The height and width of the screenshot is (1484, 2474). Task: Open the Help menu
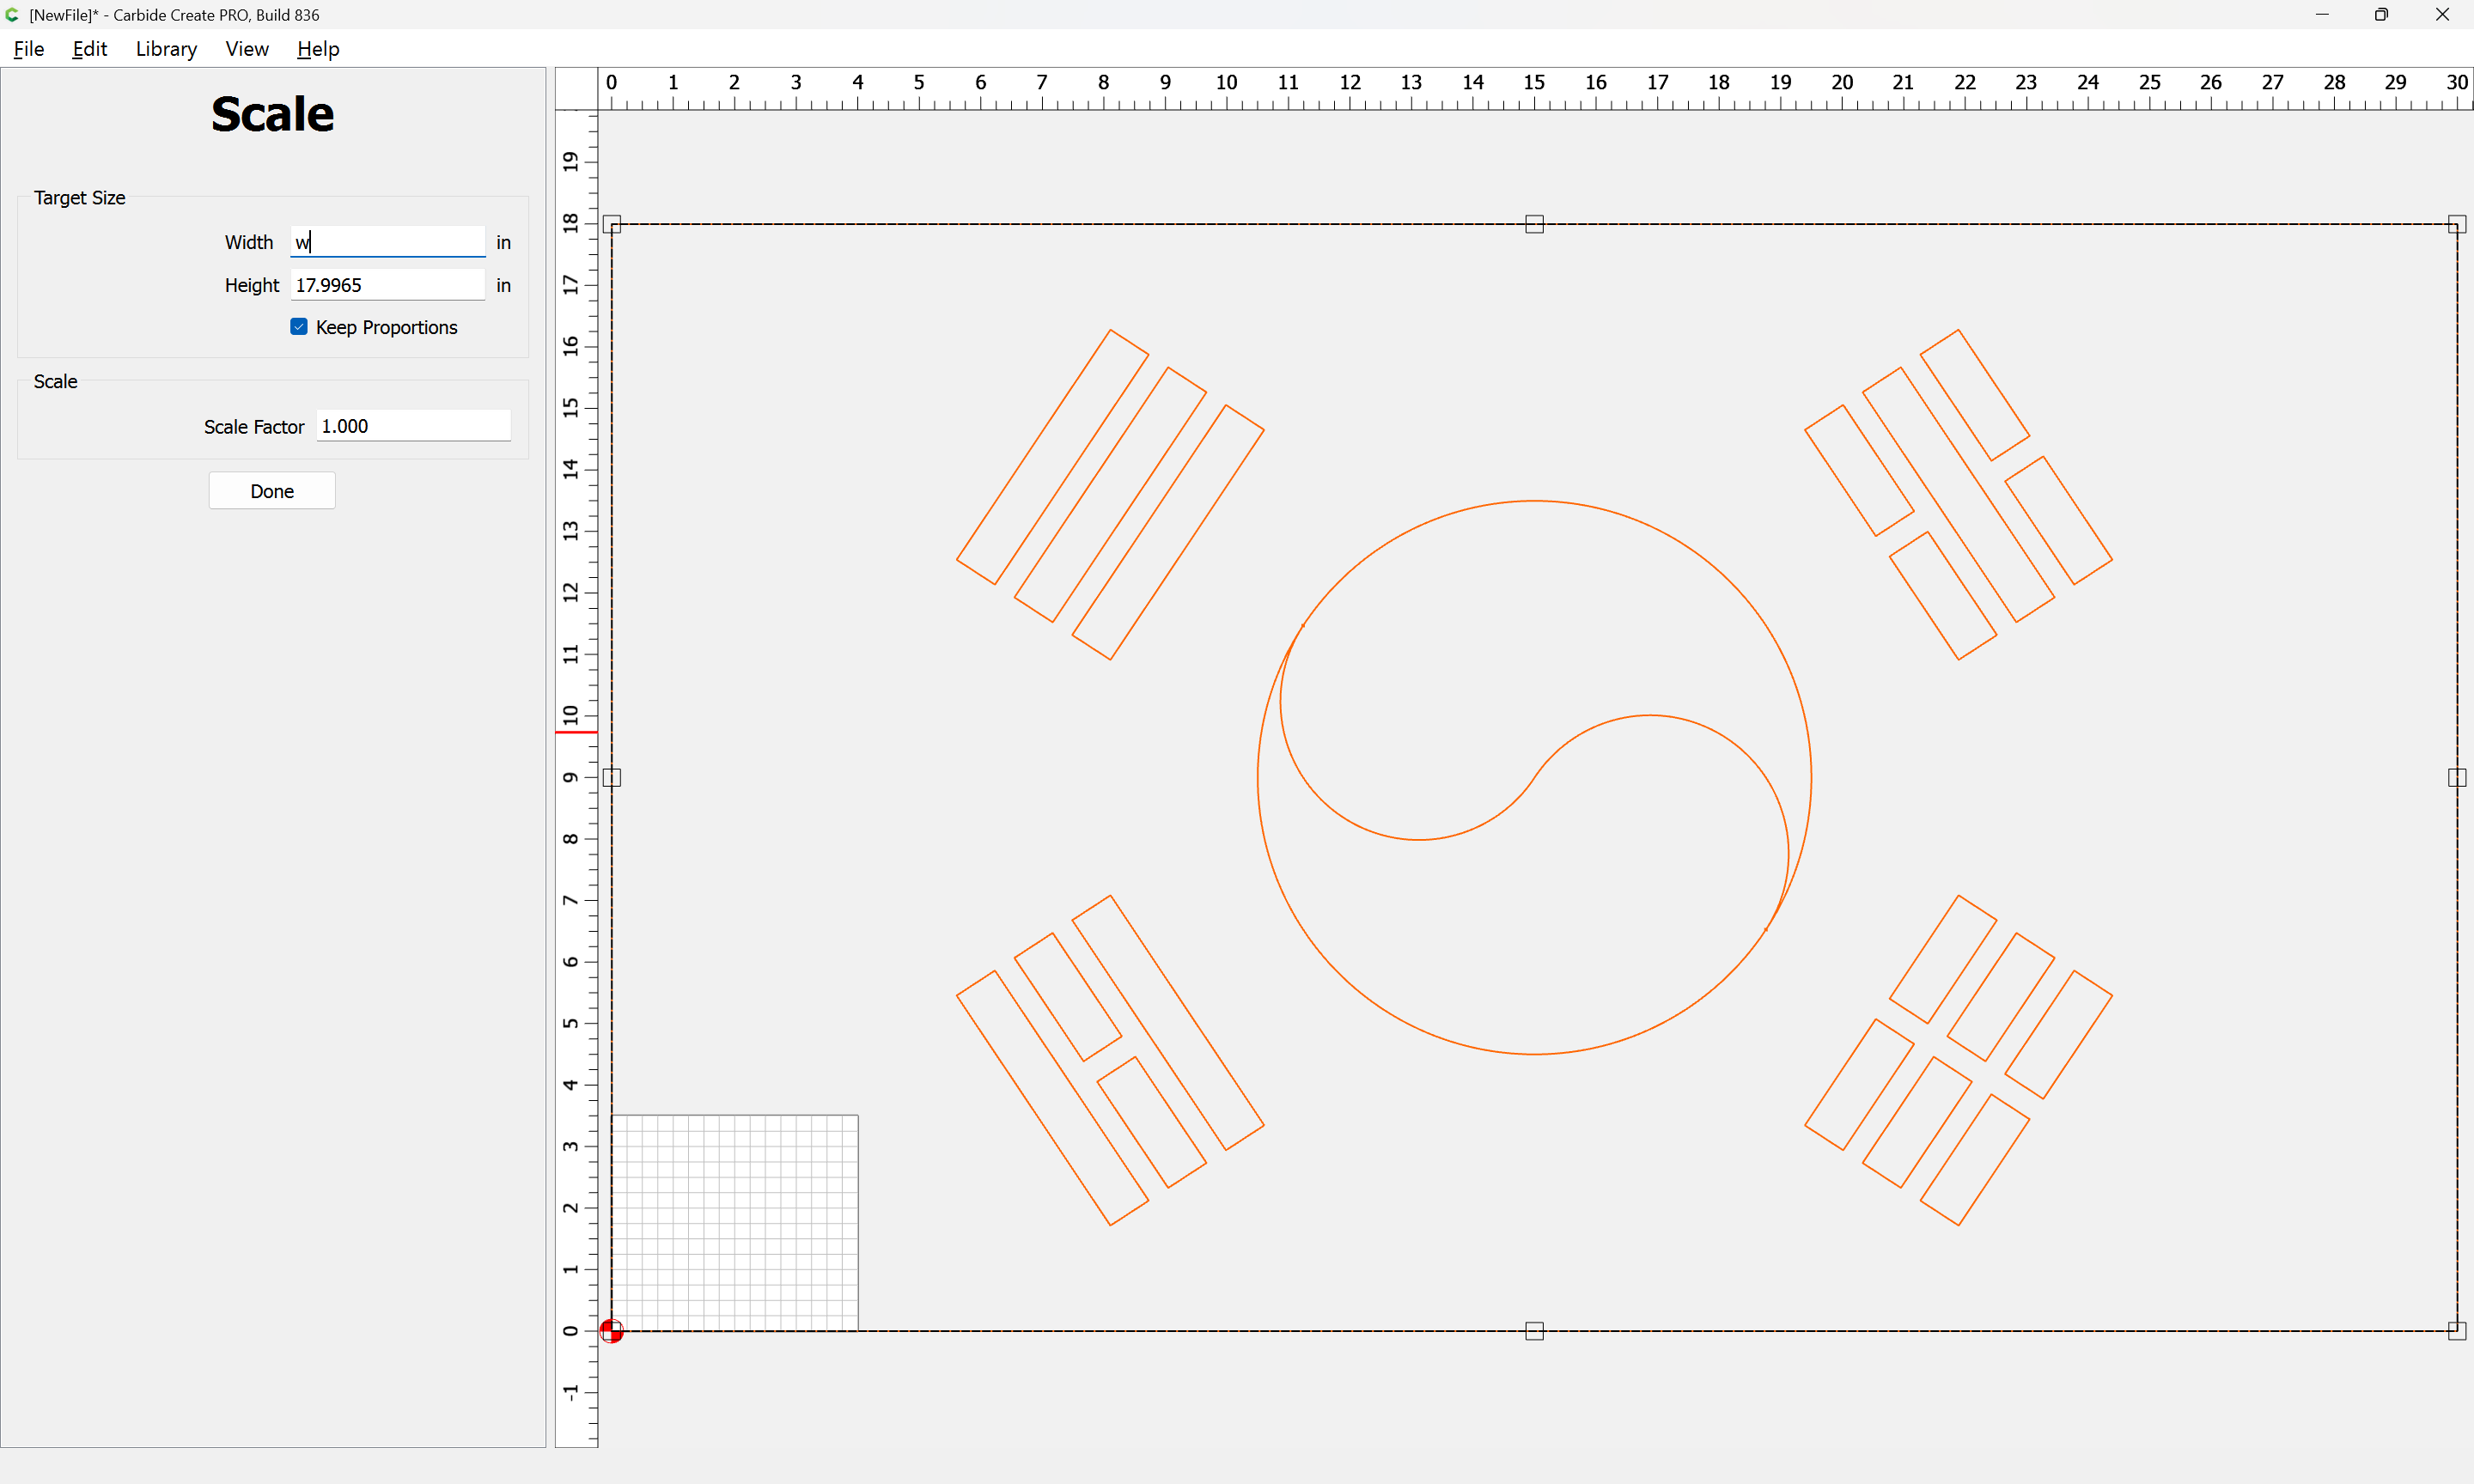pos(318,49)
